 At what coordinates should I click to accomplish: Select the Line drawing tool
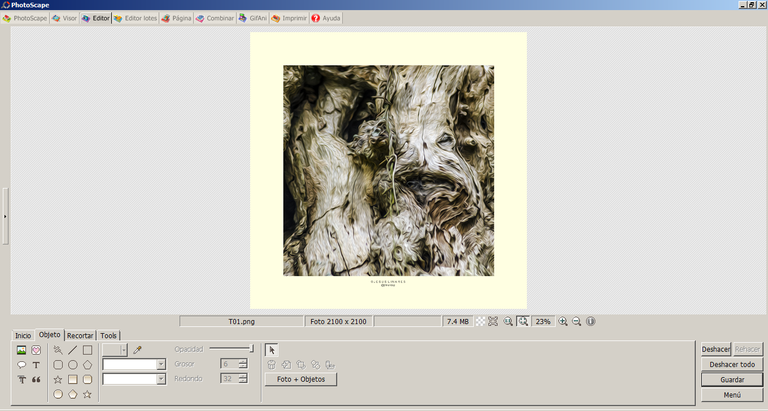72,350
